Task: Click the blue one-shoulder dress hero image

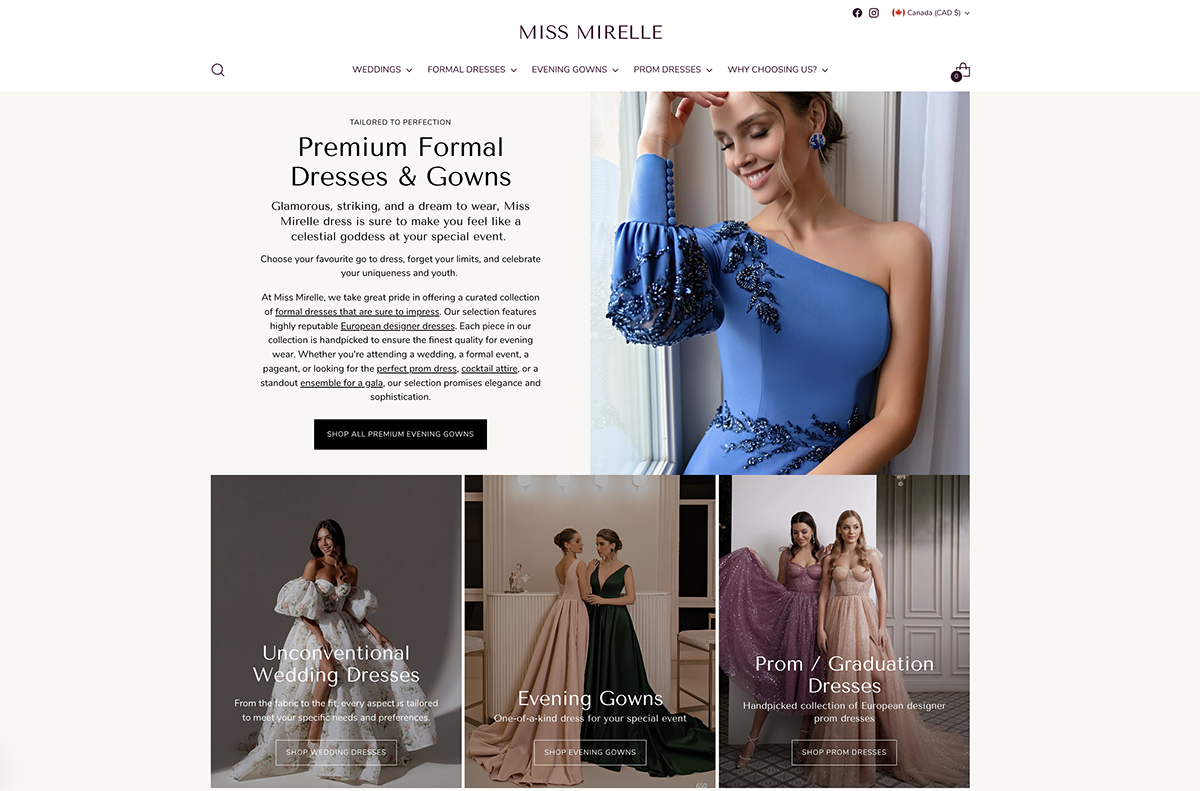Action: 780,283
